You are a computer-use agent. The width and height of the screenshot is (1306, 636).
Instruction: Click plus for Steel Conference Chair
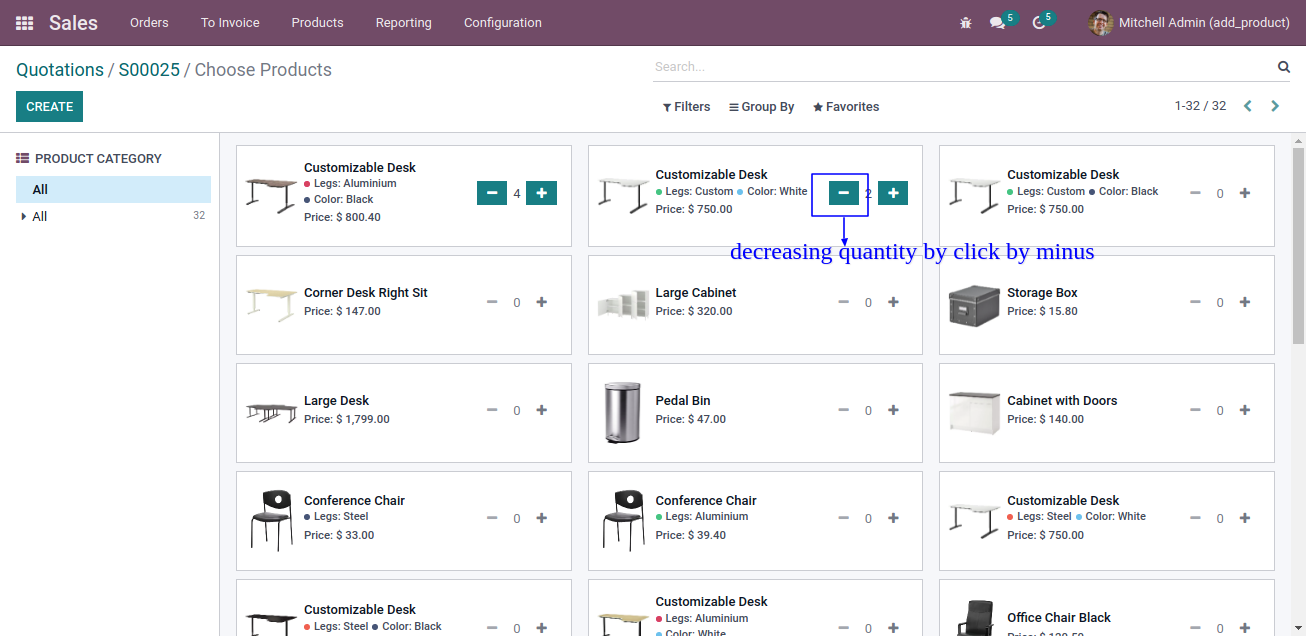(542, 518)
